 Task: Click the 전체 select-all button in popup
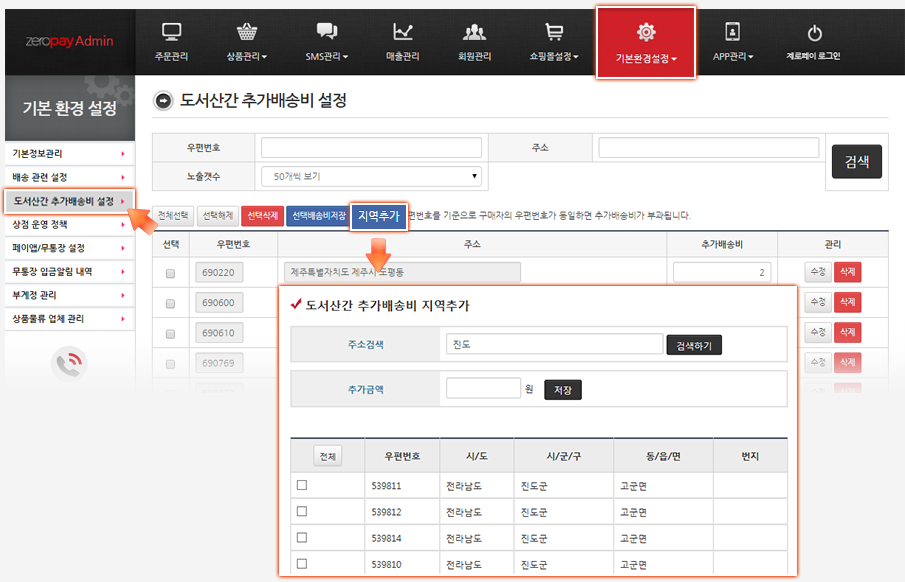click(328, 456)
